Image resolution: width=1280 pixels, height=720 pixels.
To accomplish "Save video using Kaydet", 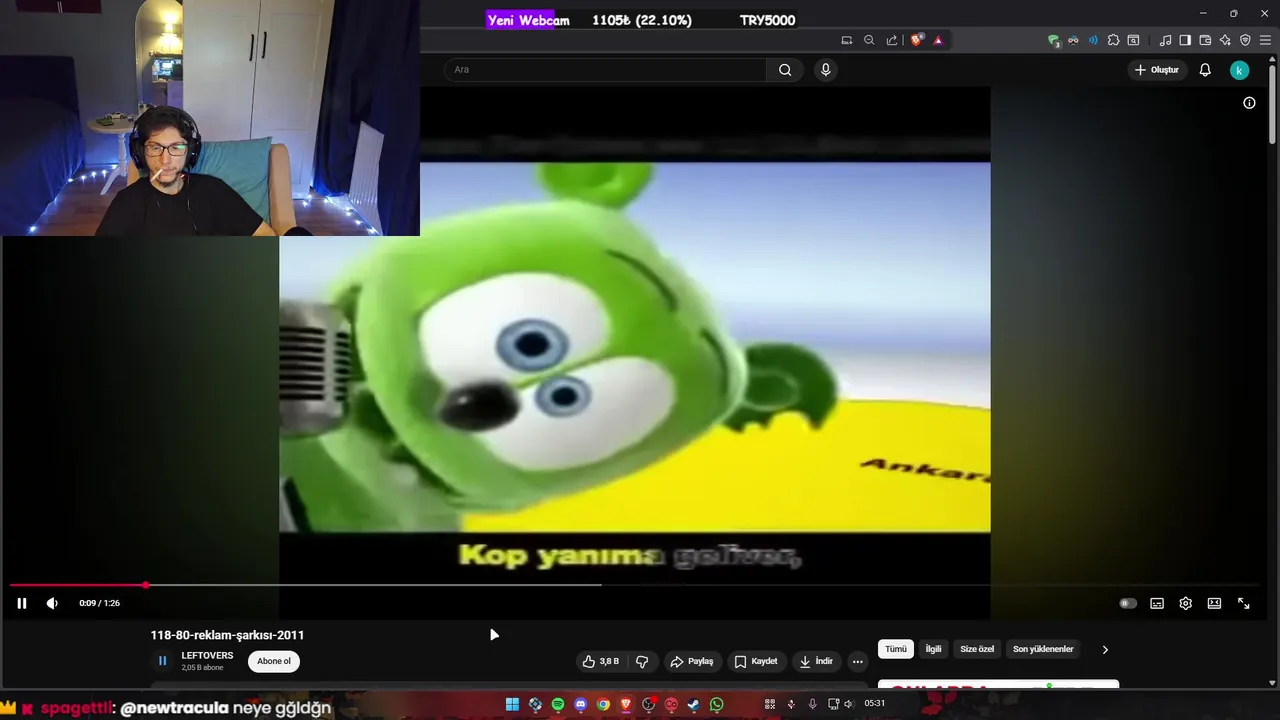I will coord(756,661).
